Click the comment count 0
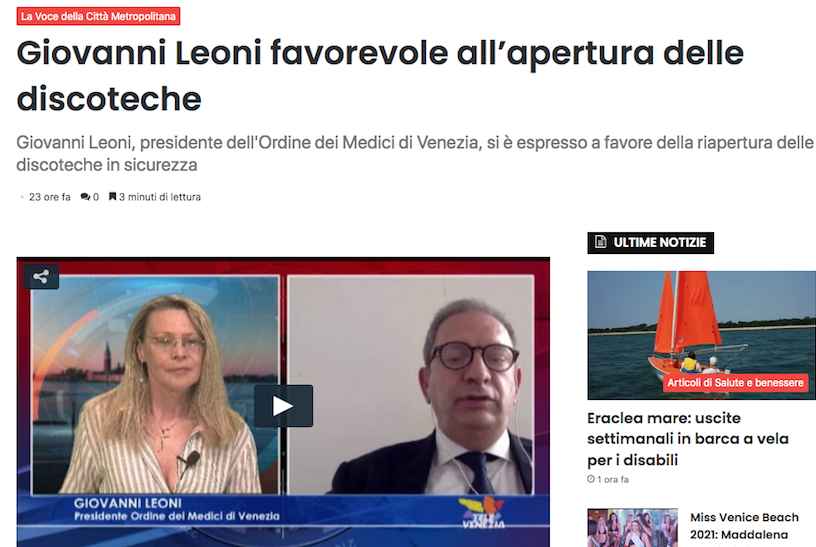Screen dimensions: 816x547 96,197
